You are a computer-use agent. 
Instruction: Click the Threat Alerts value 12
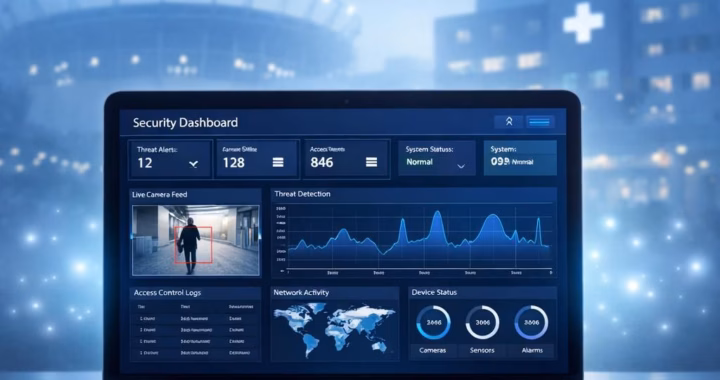point(145,163)
